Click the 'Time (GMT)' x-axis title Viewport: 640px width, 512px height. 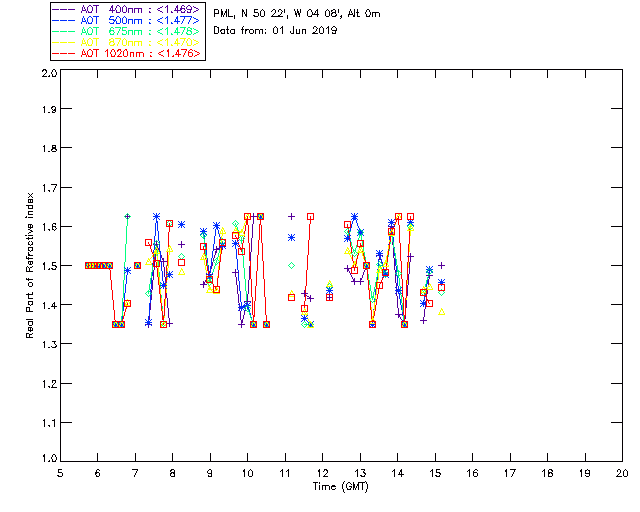pyautogui.click(x=341, y=487)
